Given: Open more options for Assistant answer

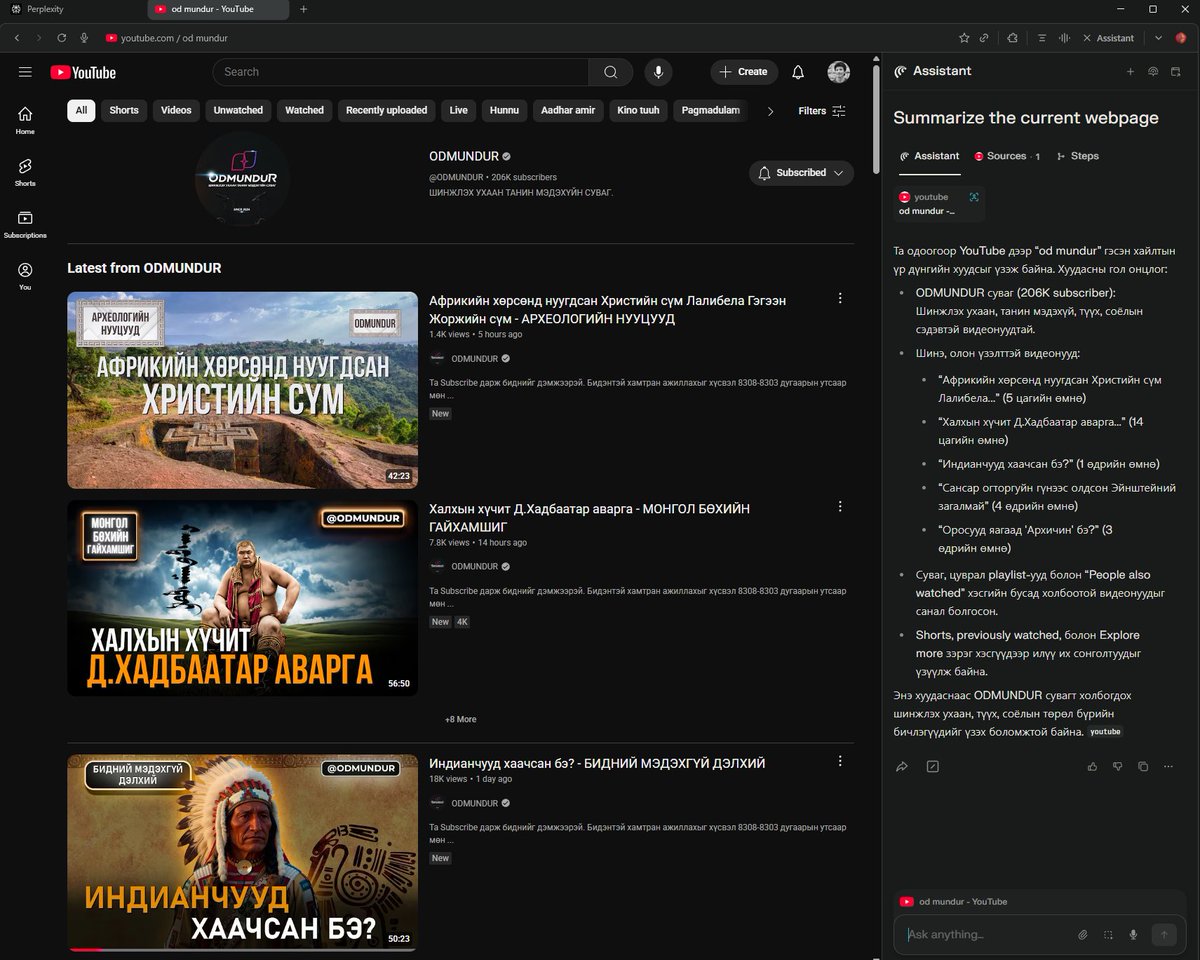Looking at the screenshot, I should pos(1168,767).
